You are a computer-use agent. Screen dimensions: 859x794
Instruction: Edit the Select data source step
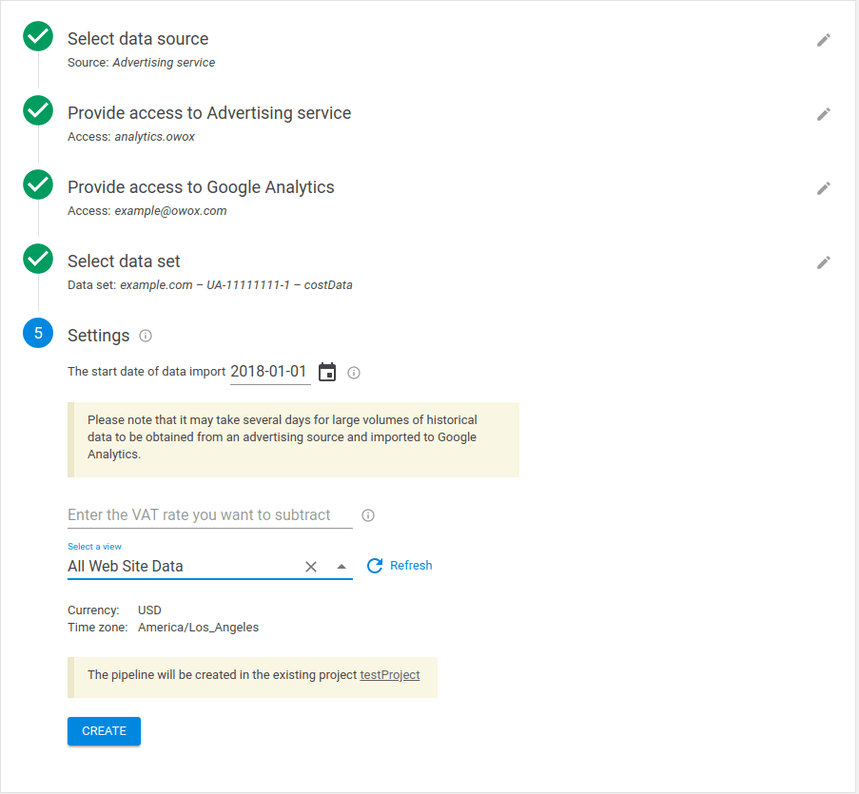(823, 40)
